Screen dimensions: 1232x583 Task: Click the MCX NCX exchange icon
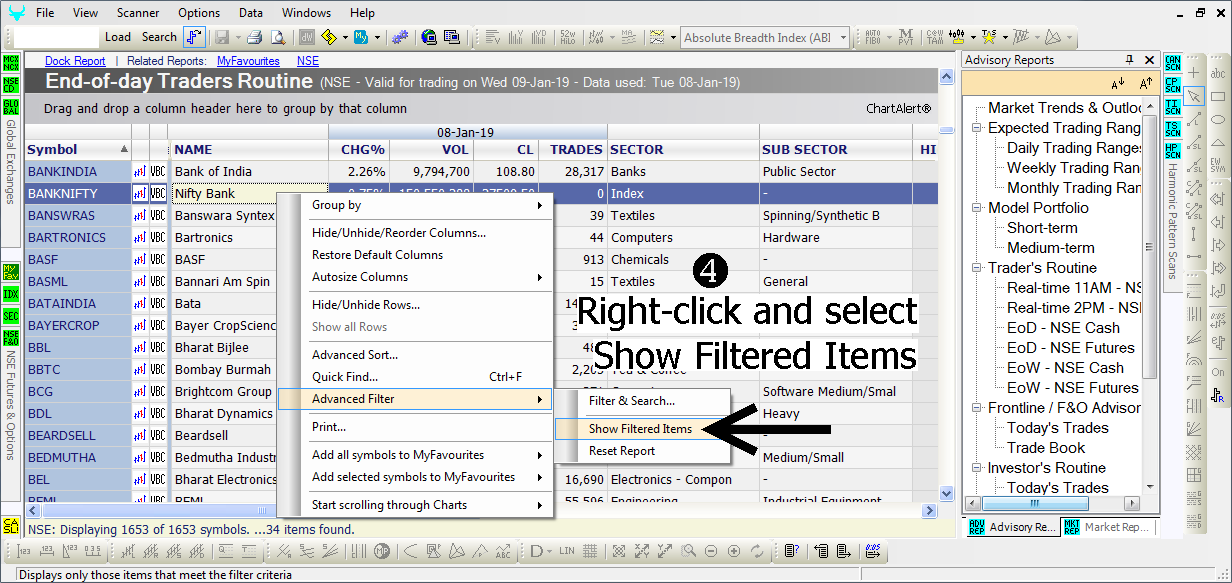click(x=11, y=63)
